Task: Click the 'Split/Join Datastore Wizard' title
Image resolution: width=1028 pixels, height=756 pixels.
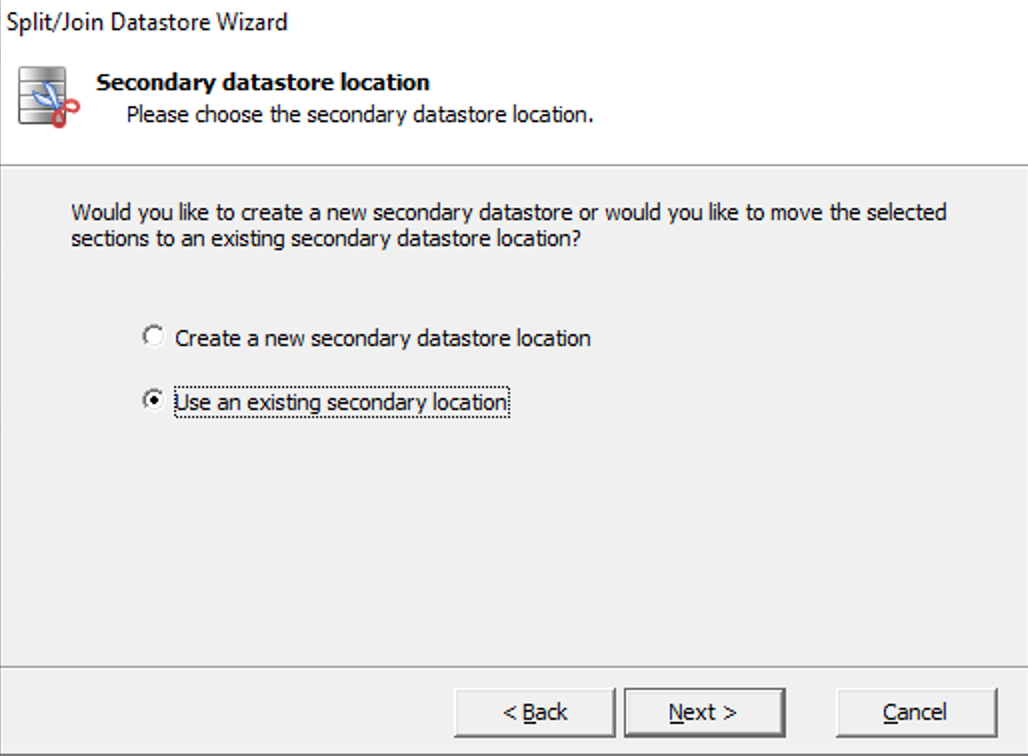Action: [x=147, y=22]
